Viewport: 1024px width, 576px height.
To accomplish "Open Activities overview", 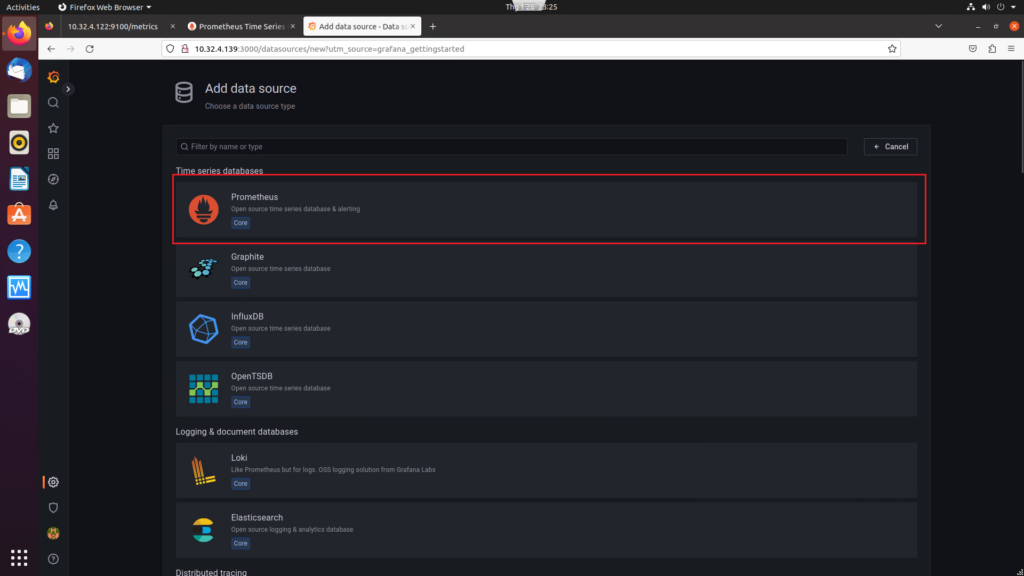I will click(23, 7).
